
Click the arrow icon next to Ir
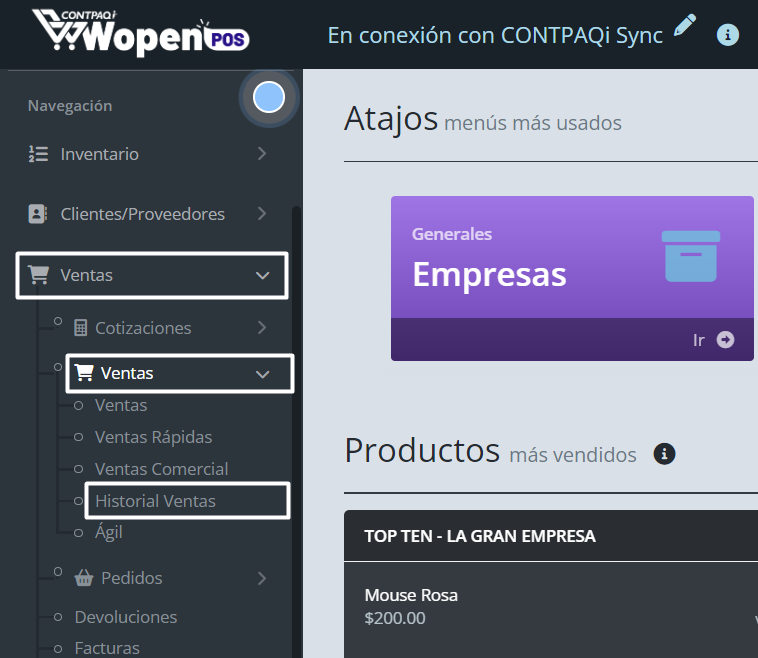click(x=725, y=340)
